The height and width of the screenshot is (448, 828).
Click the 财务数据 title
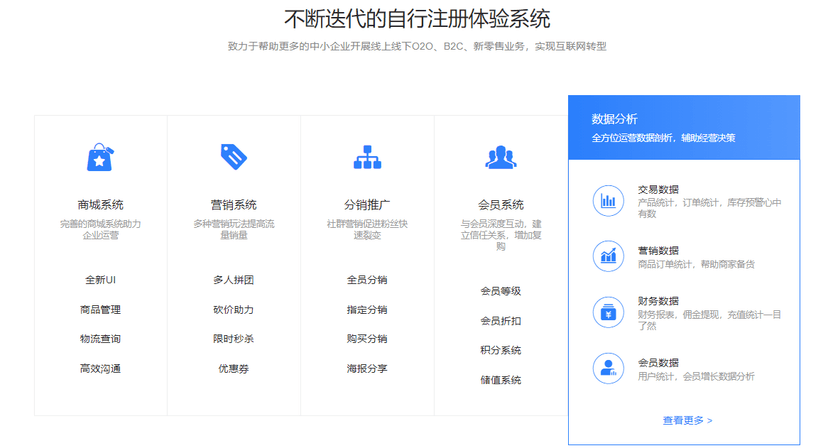pos(658,301)
